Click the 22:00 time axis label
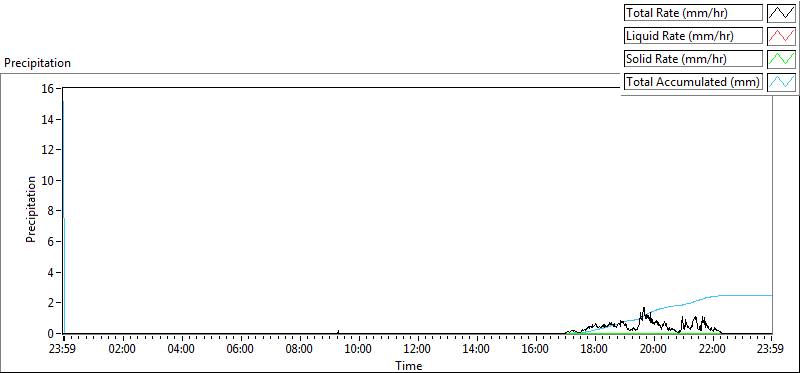This screenshot has width=800, height=373. (x=713, y=350)
